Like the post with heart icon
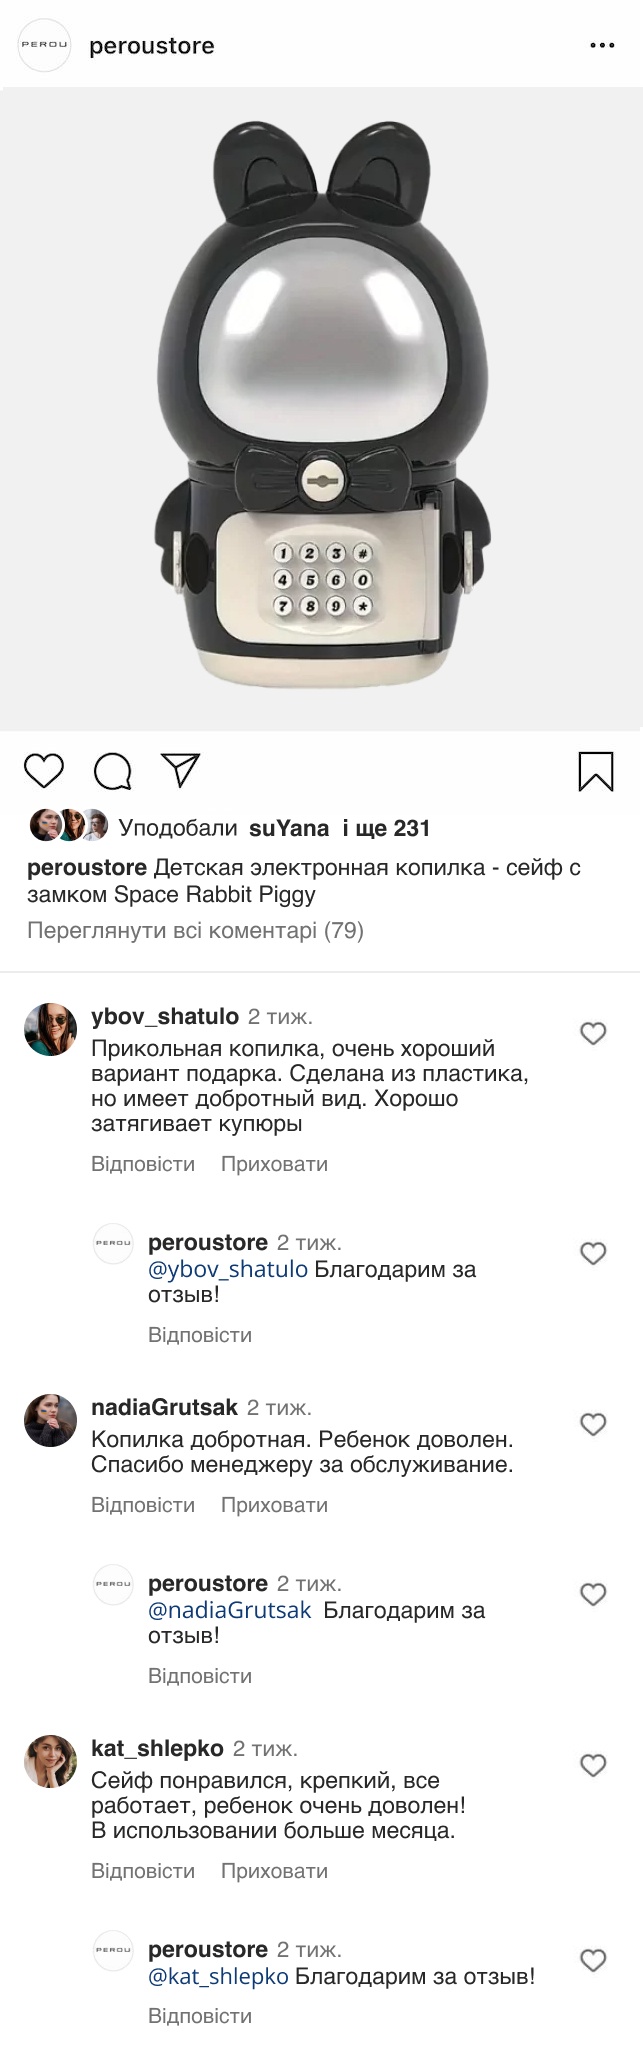 (44, 771)
